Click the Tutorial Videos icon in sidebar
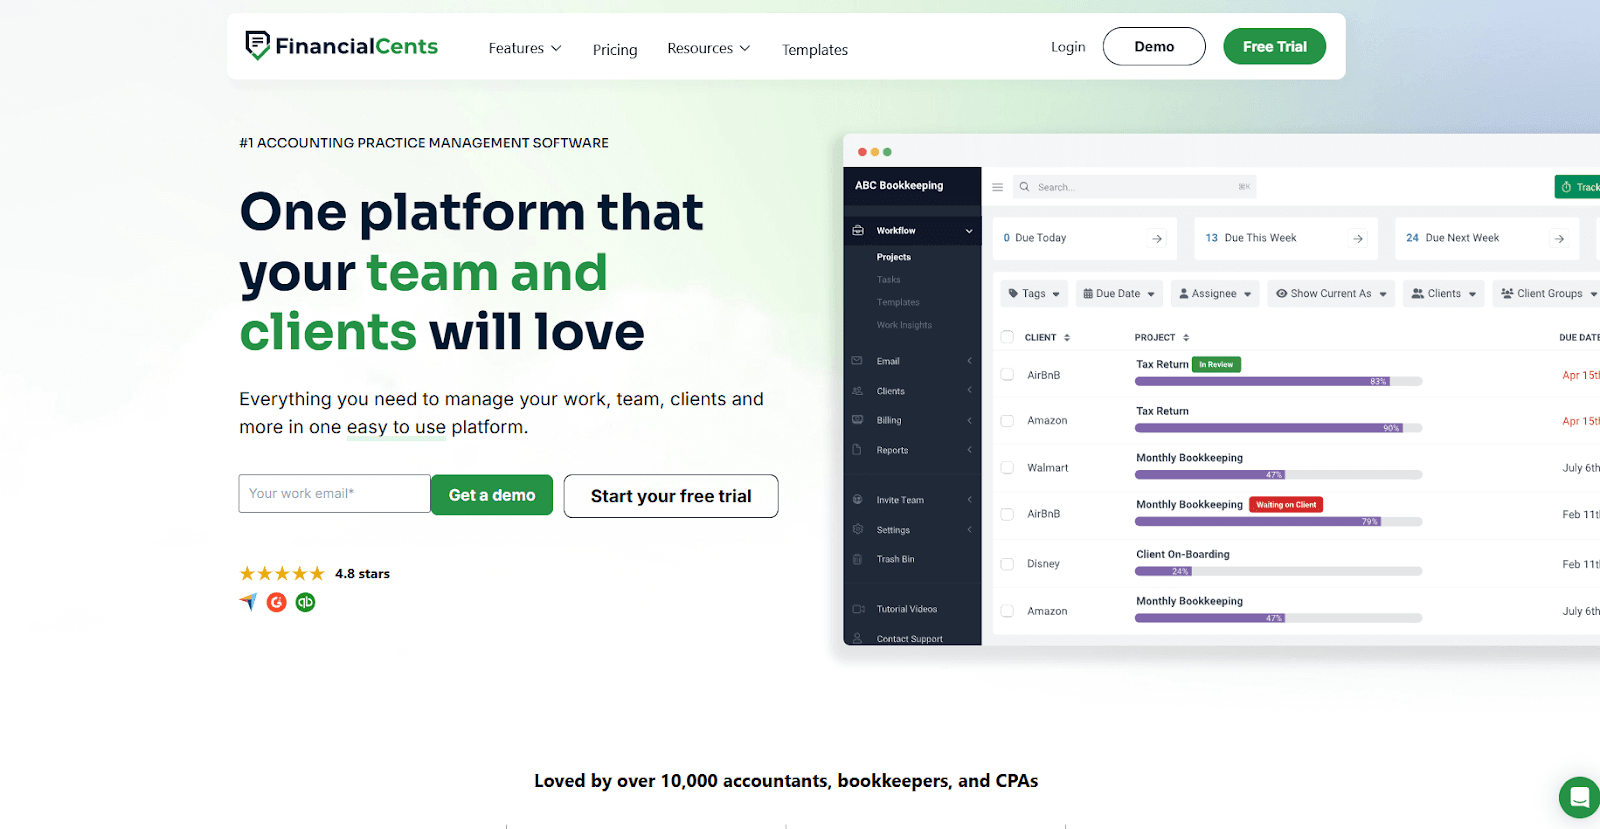Image resolution: width=1600 pixels, height=829 pixels. (858, 609)
